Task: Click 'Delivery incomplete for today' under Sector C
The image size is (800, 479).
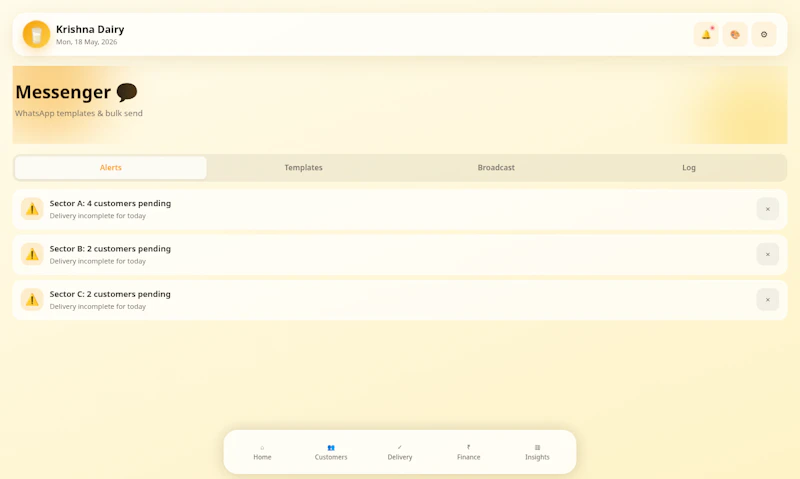Action: [97, 307]
